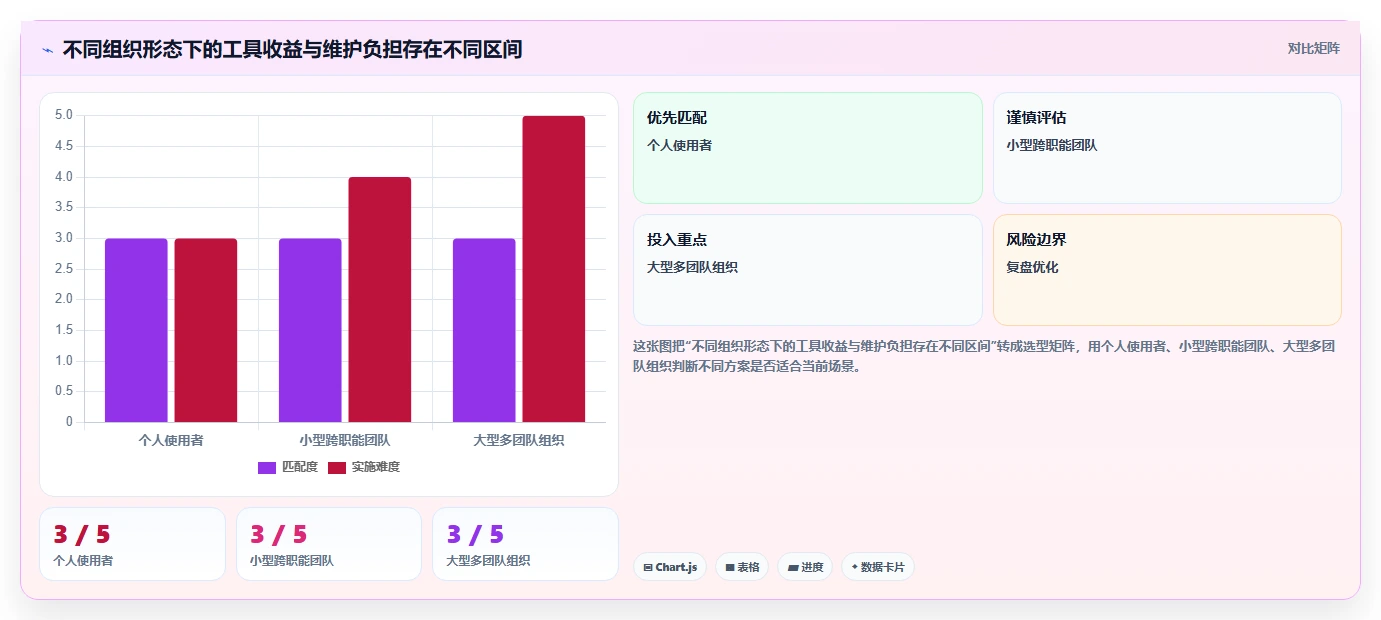Select the purple 匹配度 bar for 小型跨职能团队
Image resolution: width=1381 pixels, height=620 pixels.
[310, 330]
